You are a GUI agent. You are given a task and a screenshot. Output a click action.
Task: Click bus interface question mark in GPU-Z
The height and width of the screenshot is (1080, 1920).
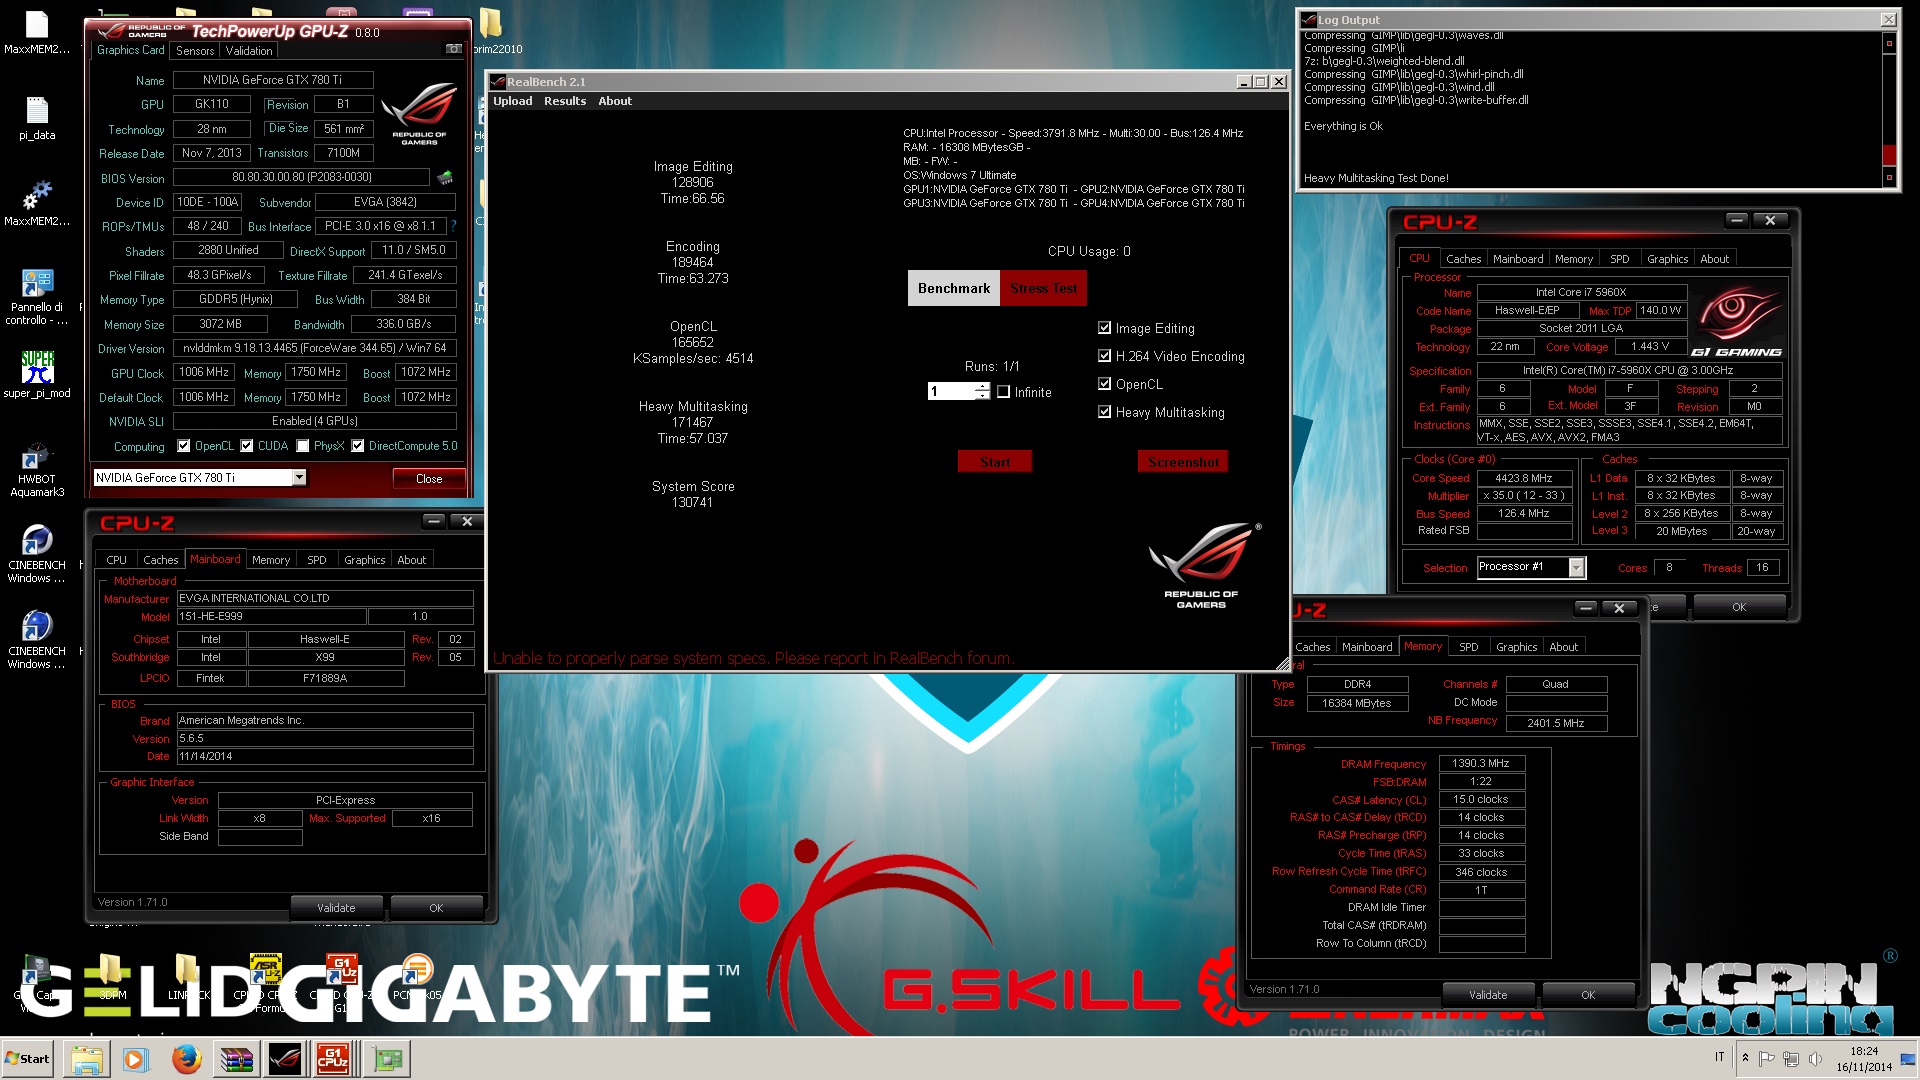pyautogui.click(x=453, y=226)
